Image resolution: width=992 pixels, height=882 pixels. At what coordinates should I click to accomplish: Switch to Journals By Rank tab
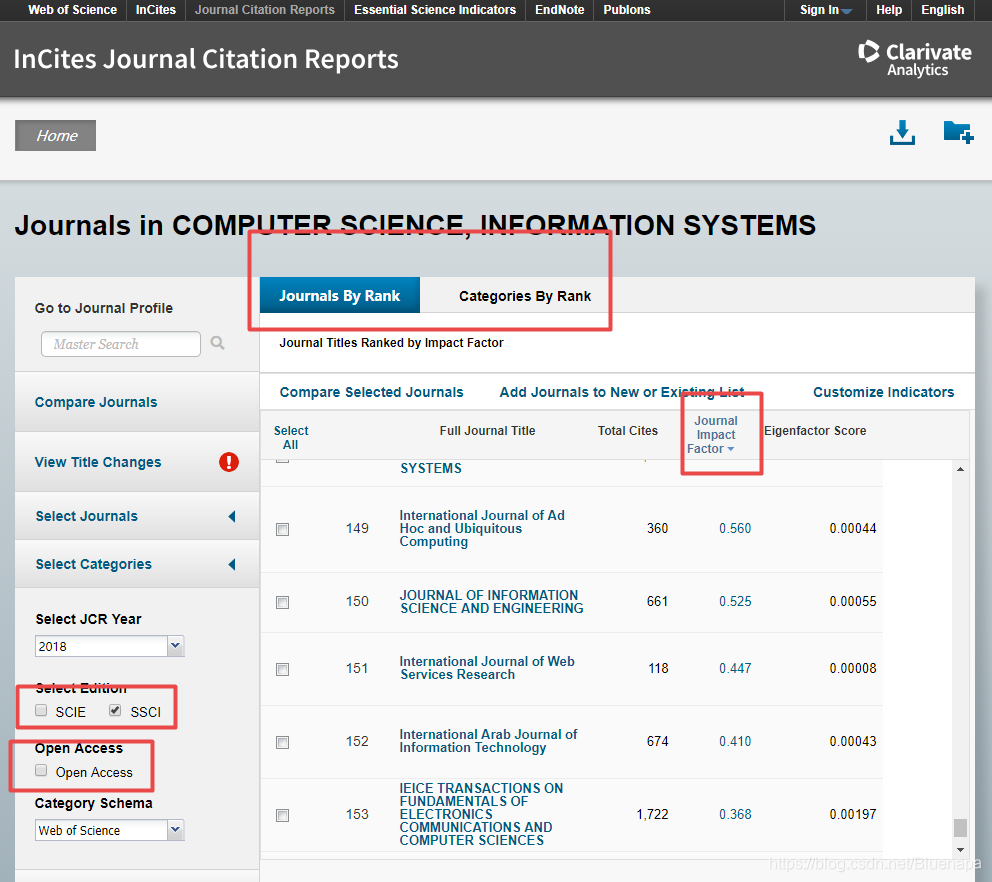click(340, 295)
